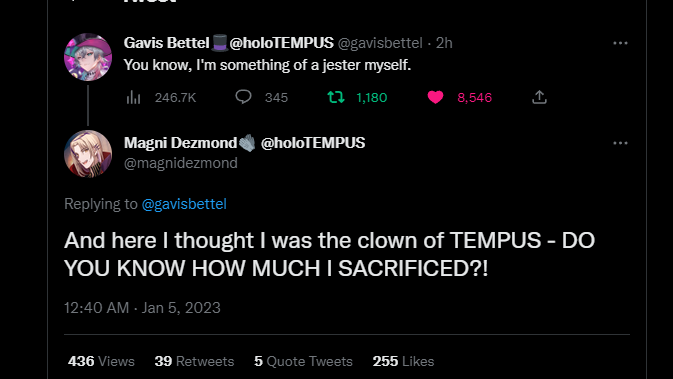Open view analytics icon on Gavis tweet

(x=133, y=97)
